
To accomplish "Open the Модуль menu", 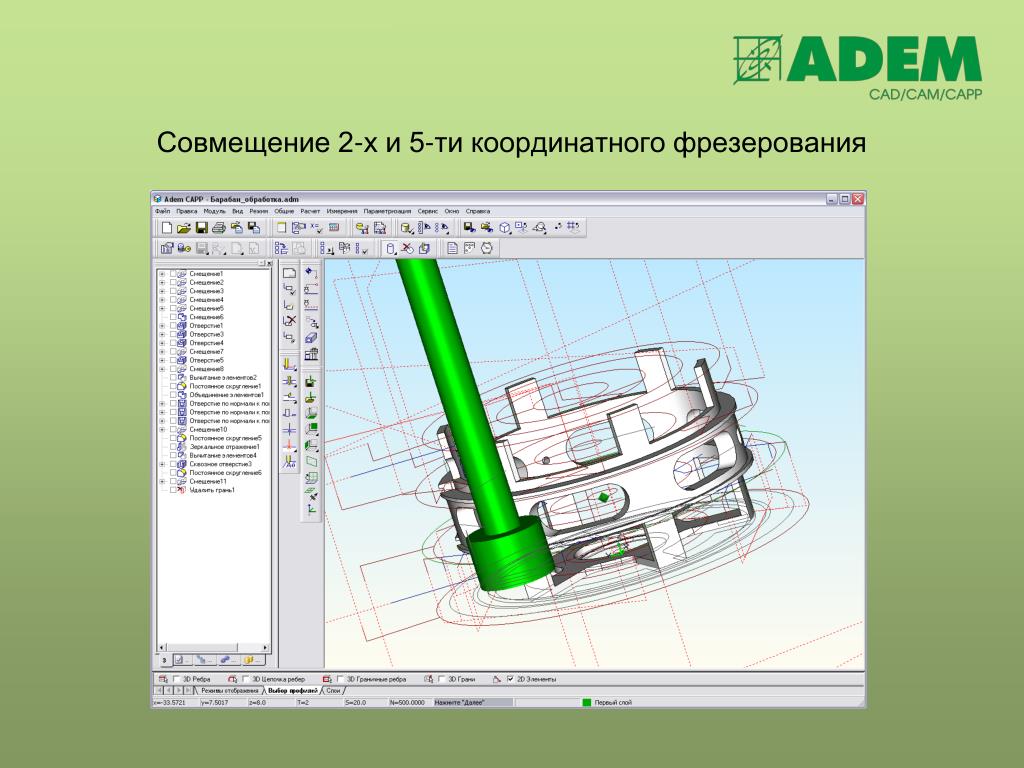I will point(214,212).
